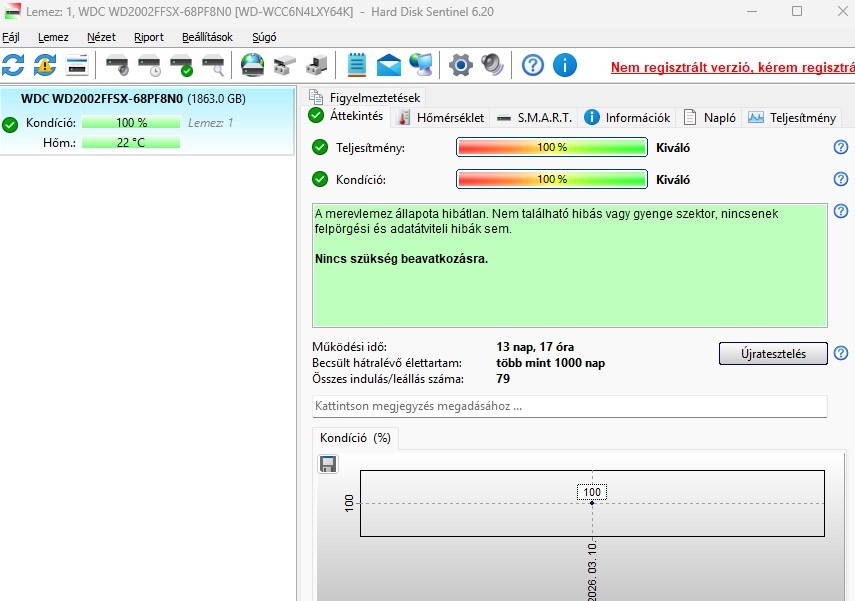Click the Újratesztelés button
This screenshot has height=601, width=855.
click(x=773, y=353)
